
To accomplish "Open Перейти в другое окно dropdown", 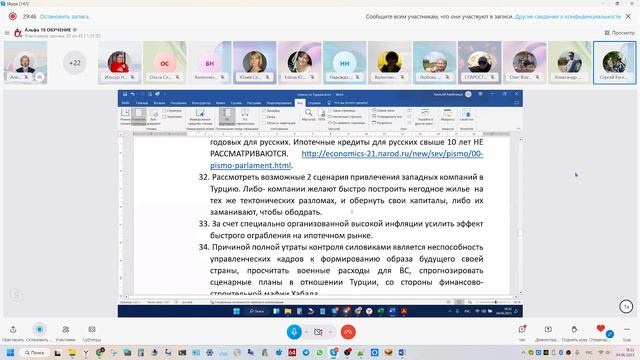I will point(424,117).
